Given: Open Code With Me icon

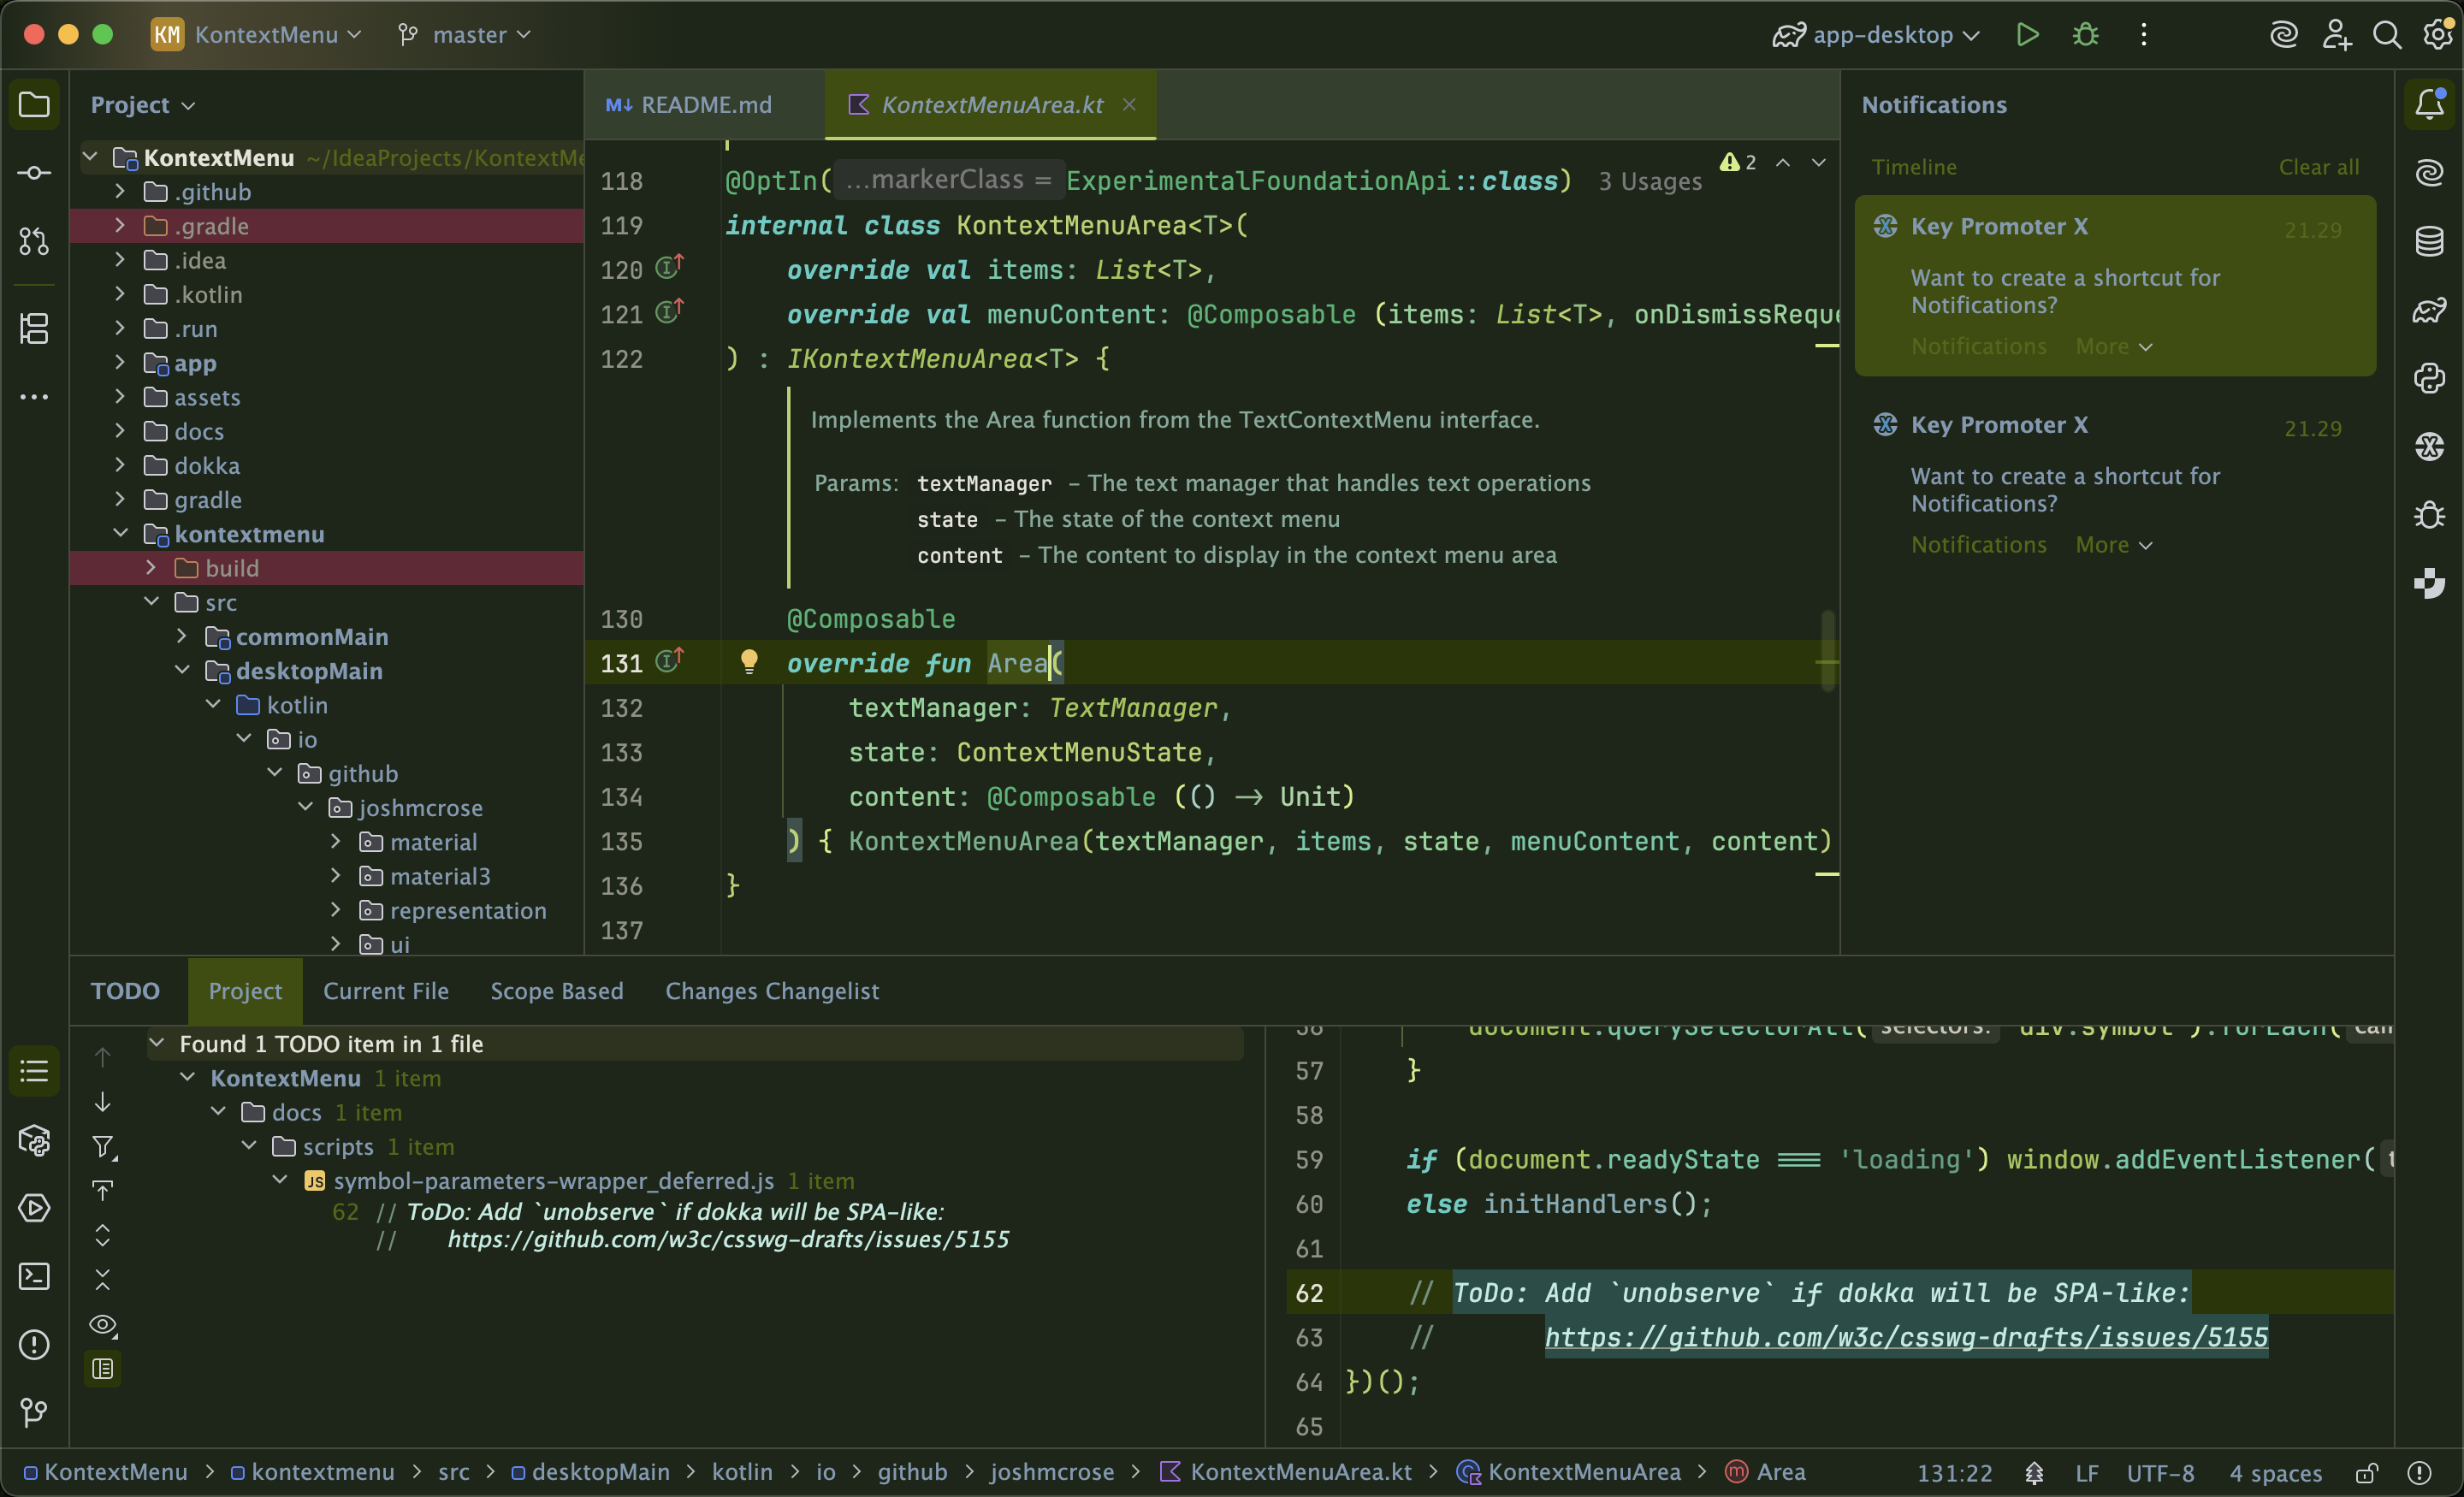Looking at the screenshot, I should (2336, 35).
